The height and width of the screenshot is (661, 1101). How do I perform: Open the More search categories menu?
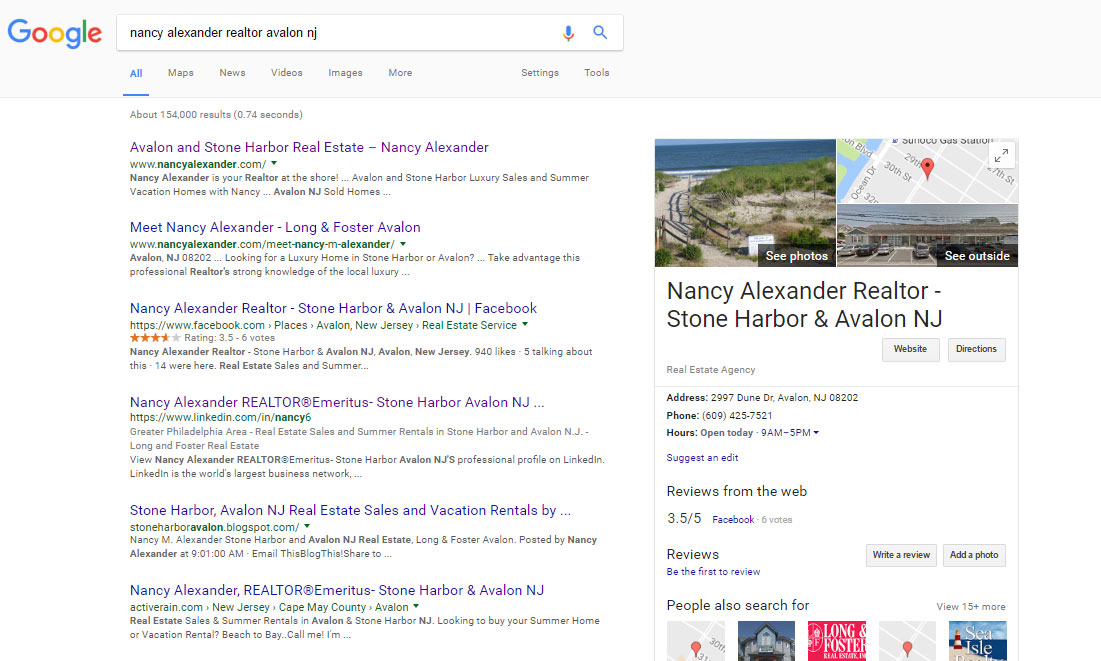click(400, 73)
